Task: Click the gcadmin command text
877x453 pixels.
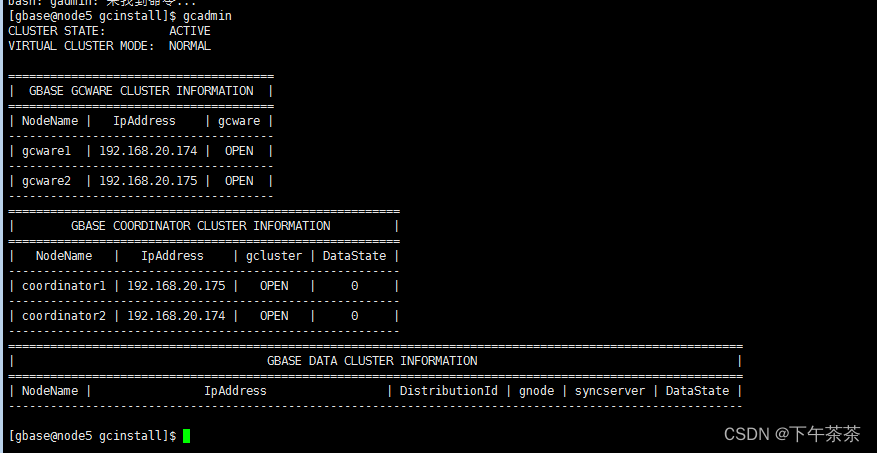Action: click(x=207, y=17)
